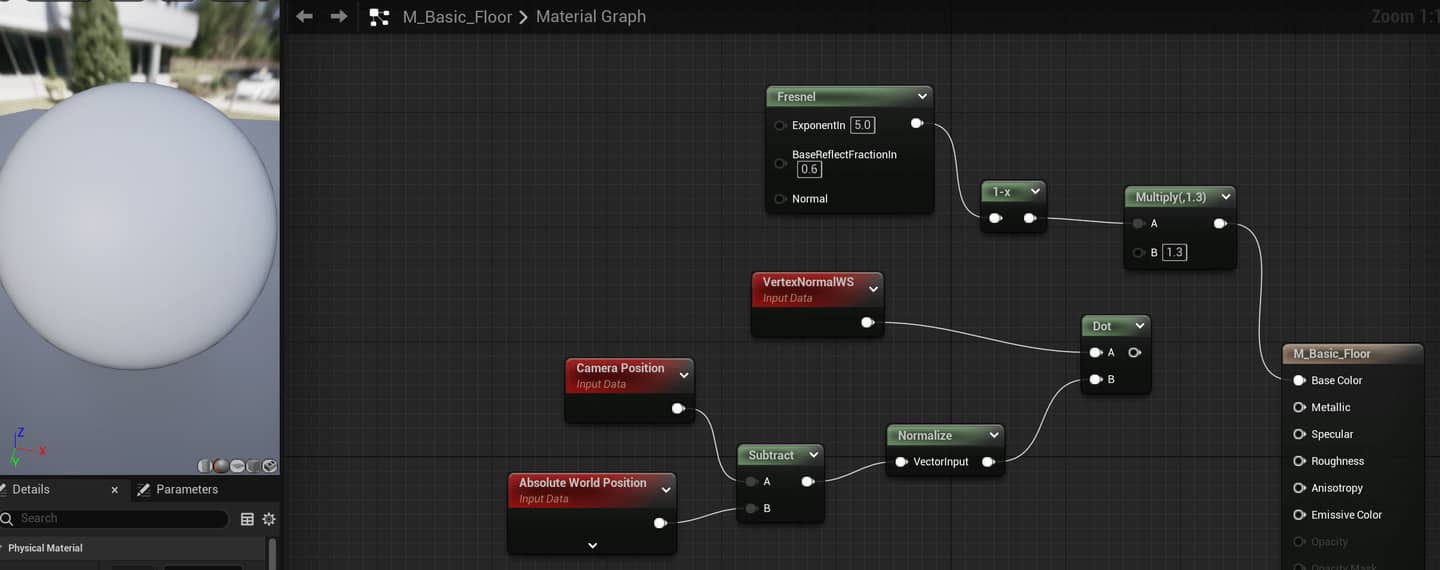
Task: Click the Normalize node output pin
Action: click(x=988, y=462)
